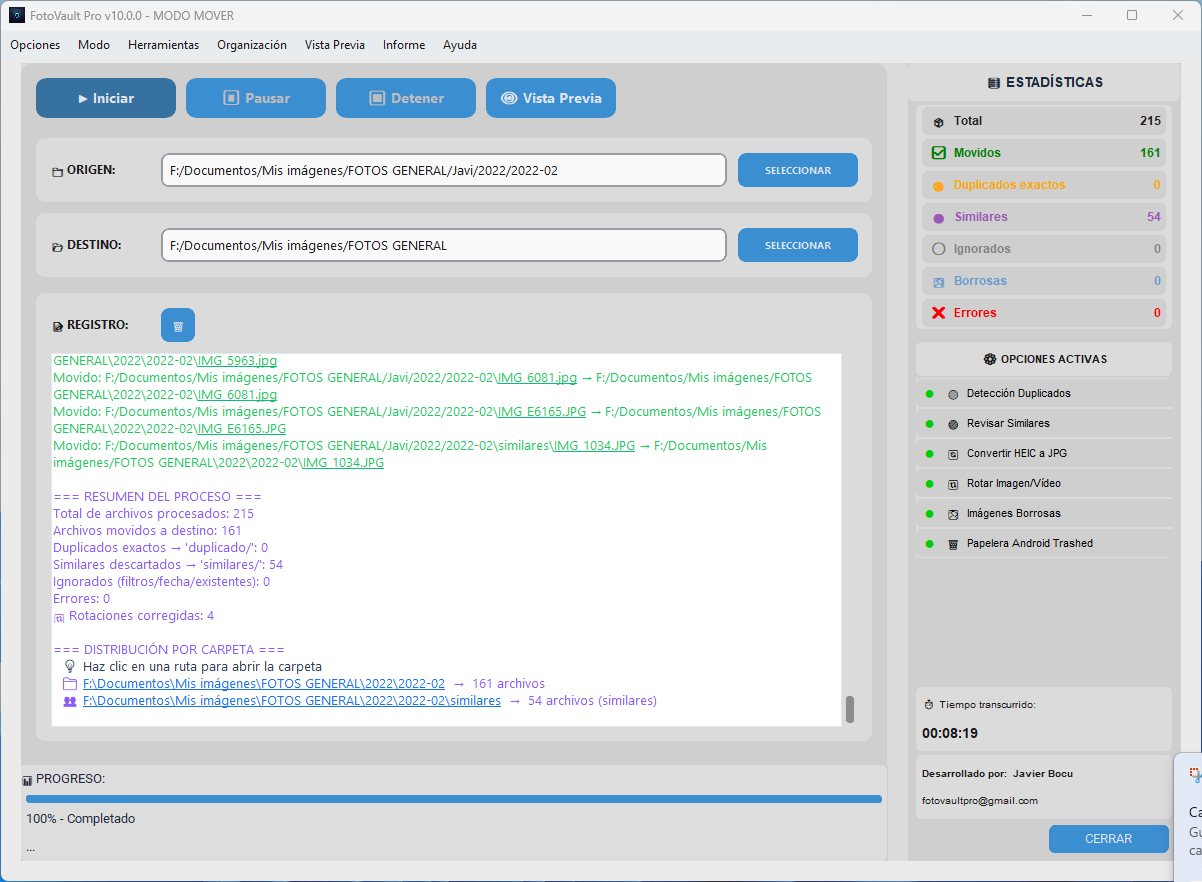Image resolution: width=1202 pixels, height=882 pixels.
Task: Open the Organización menu
Action: (x=252, y=45)
